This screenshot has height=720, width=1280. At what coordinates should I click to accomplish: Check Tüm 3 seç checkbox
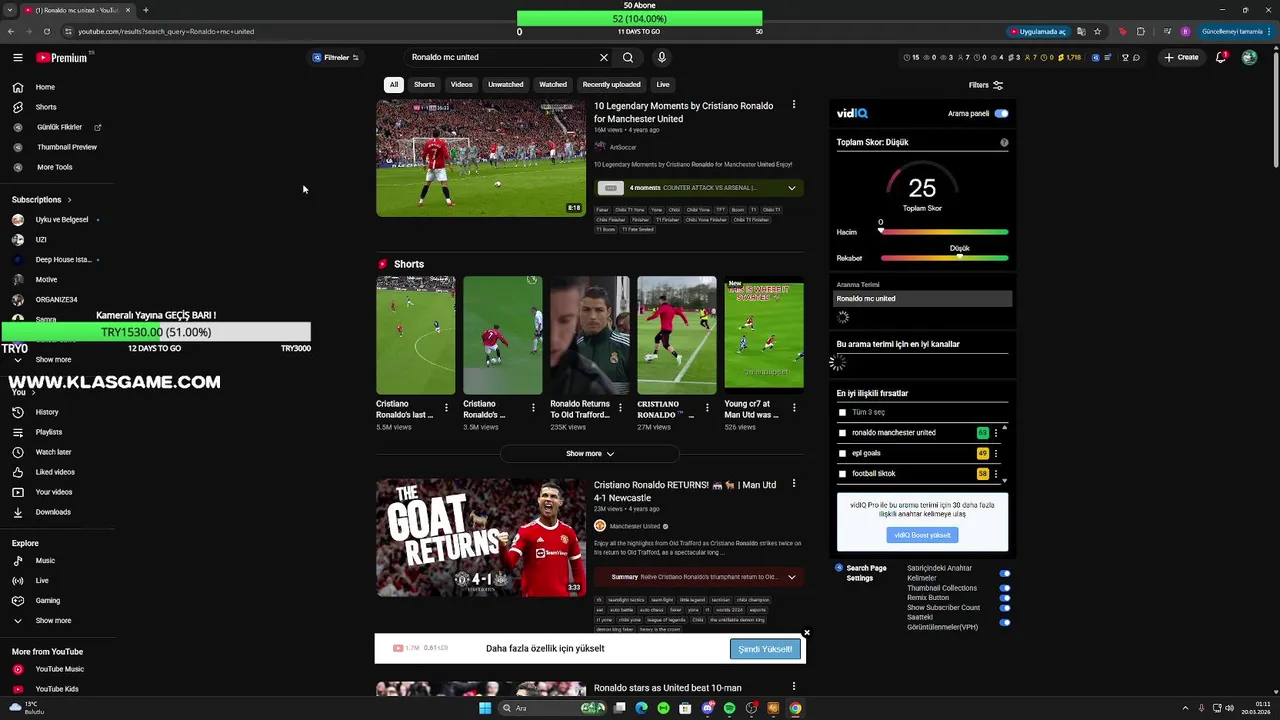click(842, 412)
